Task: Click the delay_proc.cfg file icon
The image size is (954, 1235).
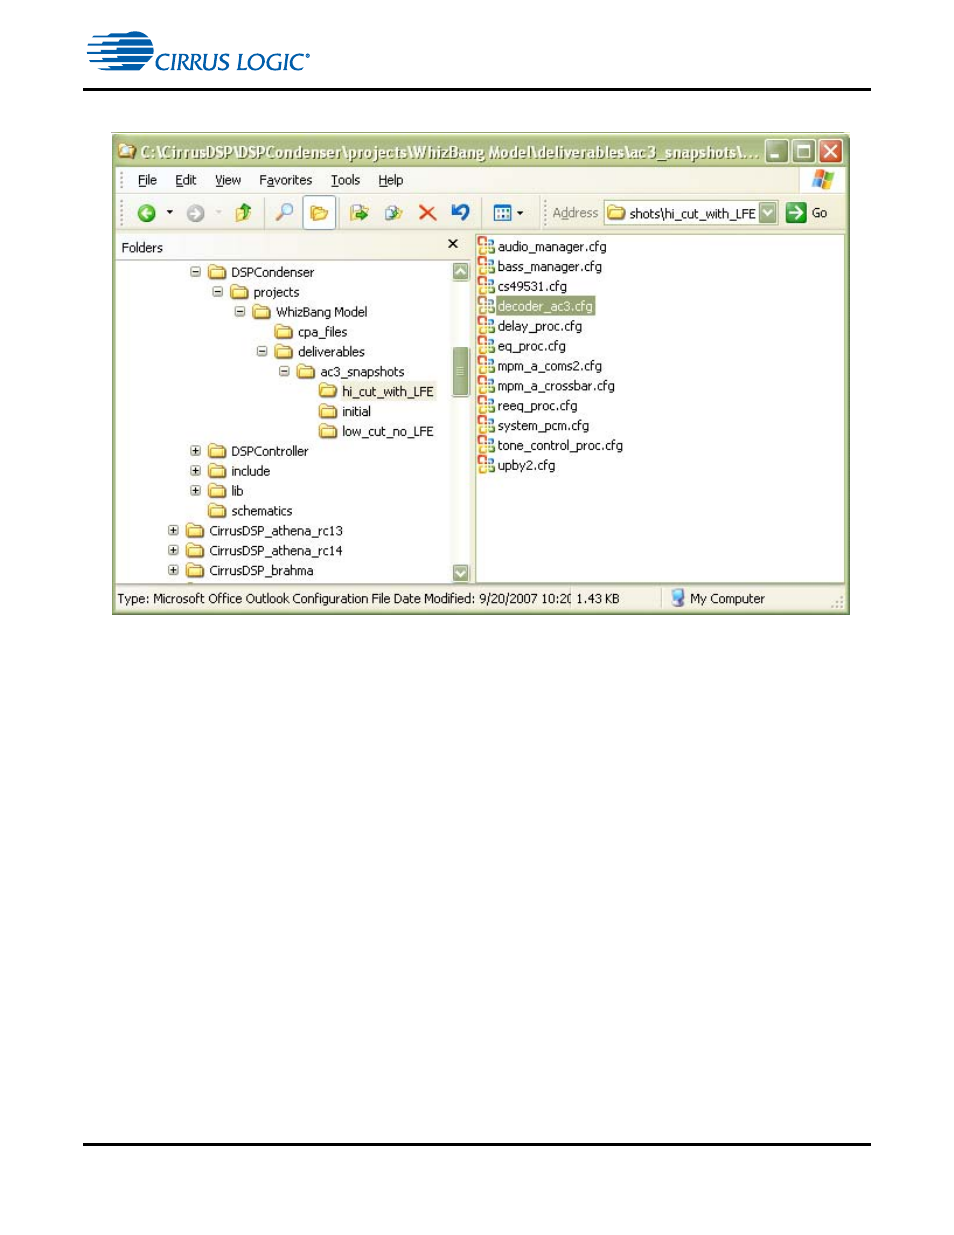Action: (x=486, y=326)
